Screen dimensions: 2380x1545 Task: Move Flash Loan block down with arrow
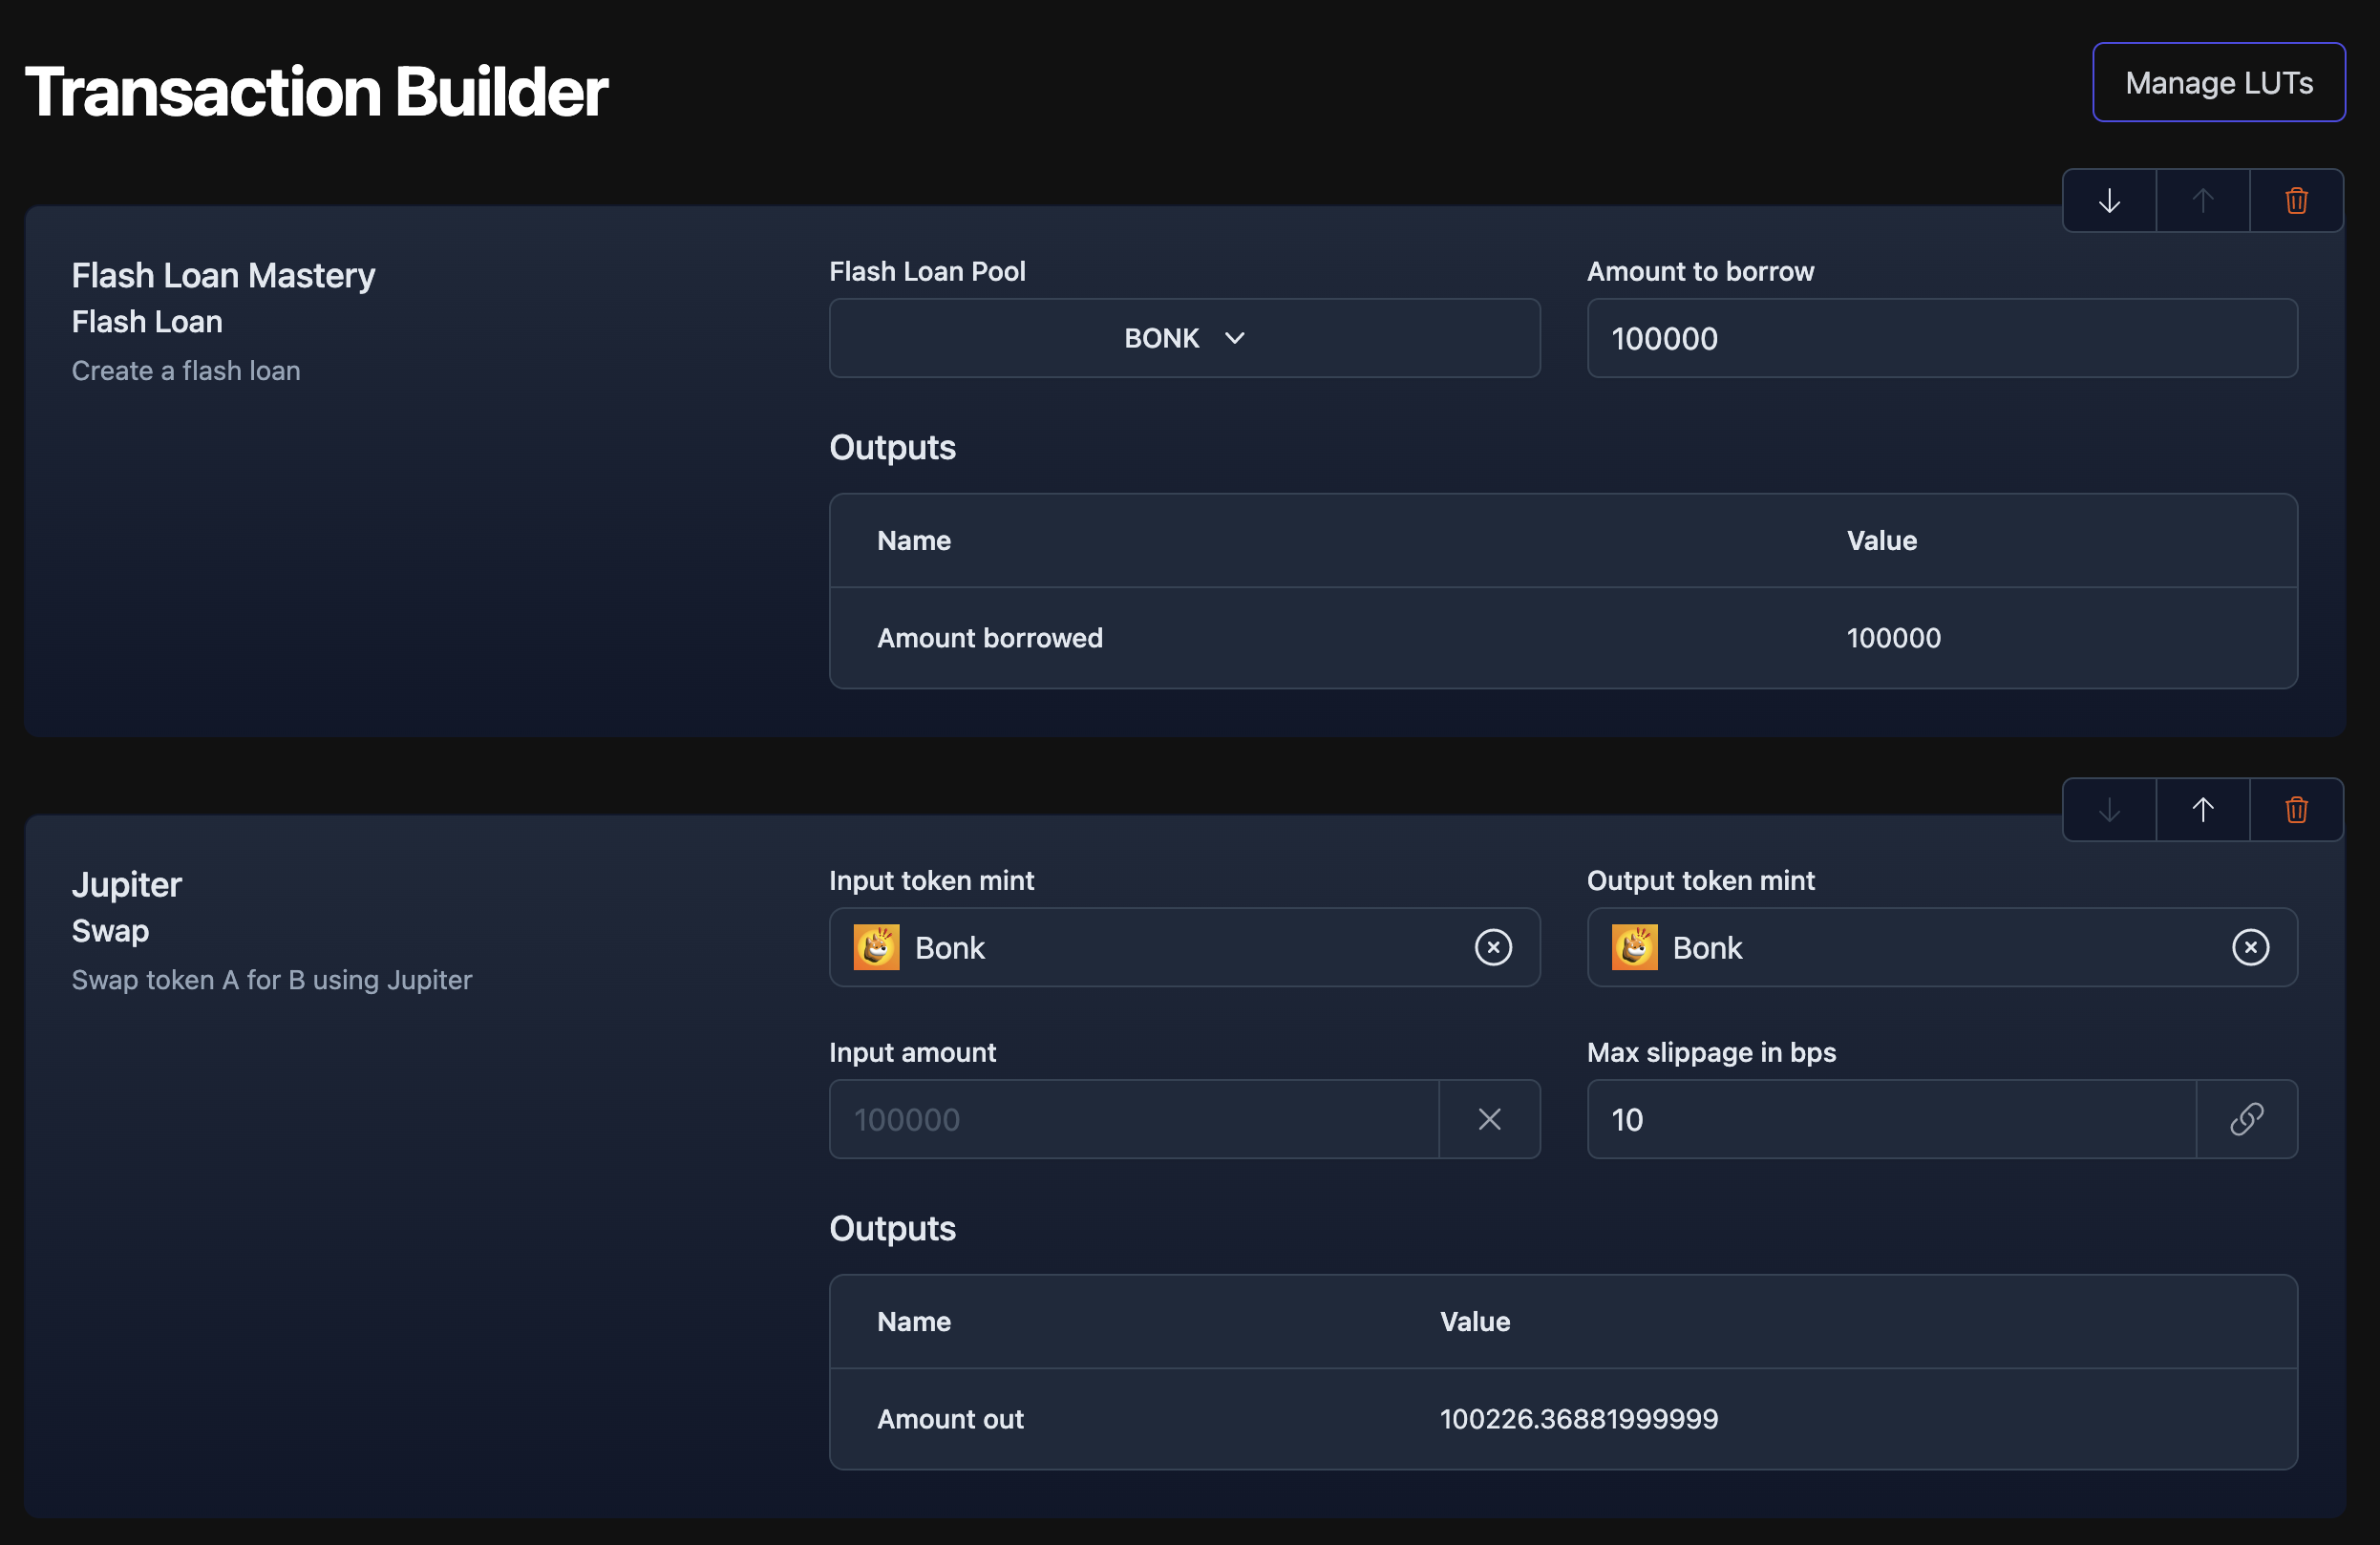point(2109,201)
